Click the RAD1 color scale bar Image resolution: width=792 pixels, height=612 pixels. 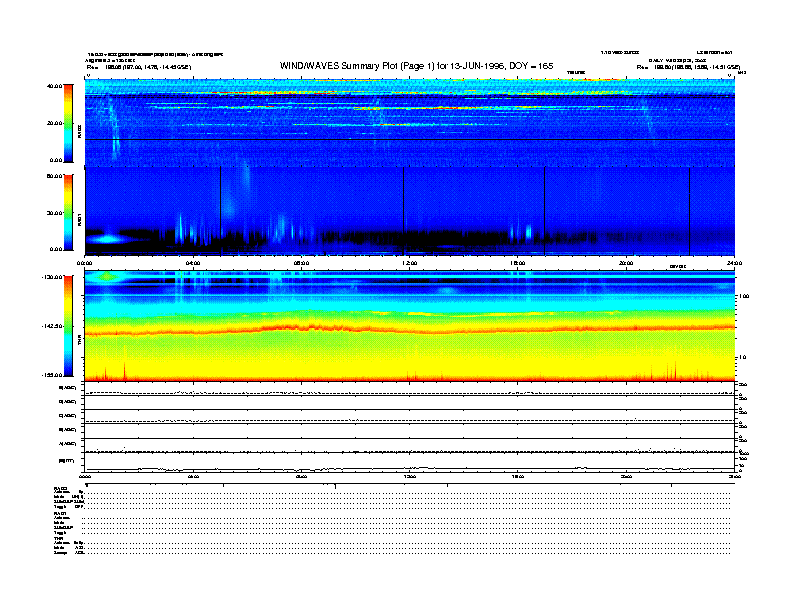[68, 212]
